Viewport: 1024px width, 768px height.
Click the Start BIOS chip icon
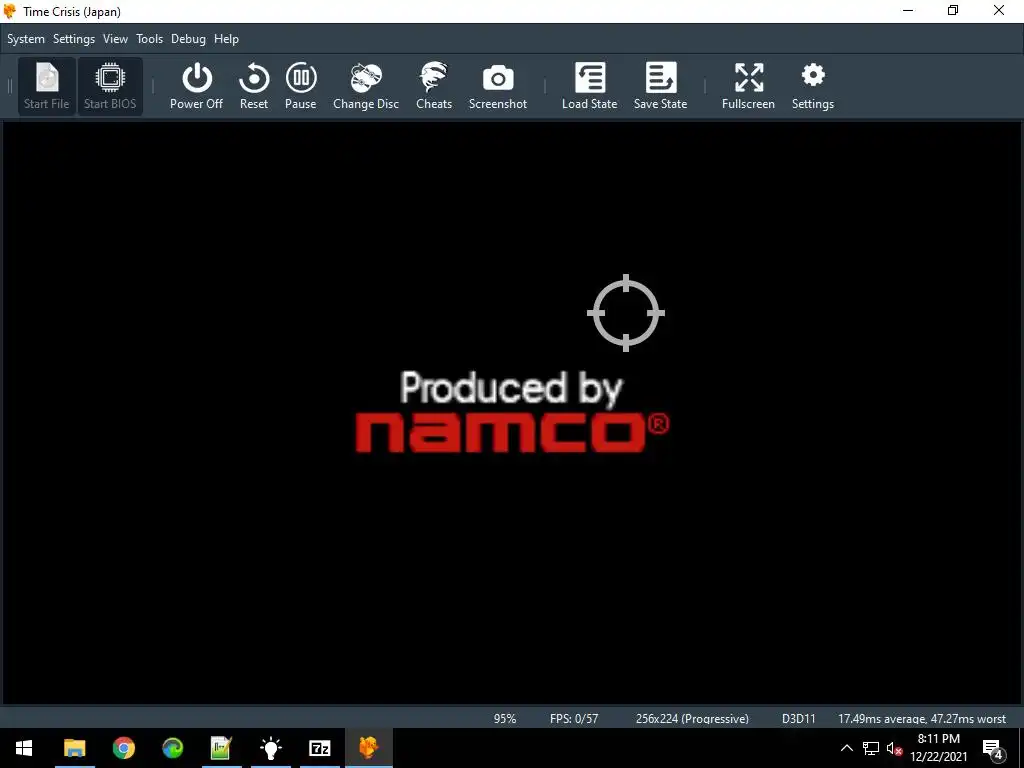point(110,86)
